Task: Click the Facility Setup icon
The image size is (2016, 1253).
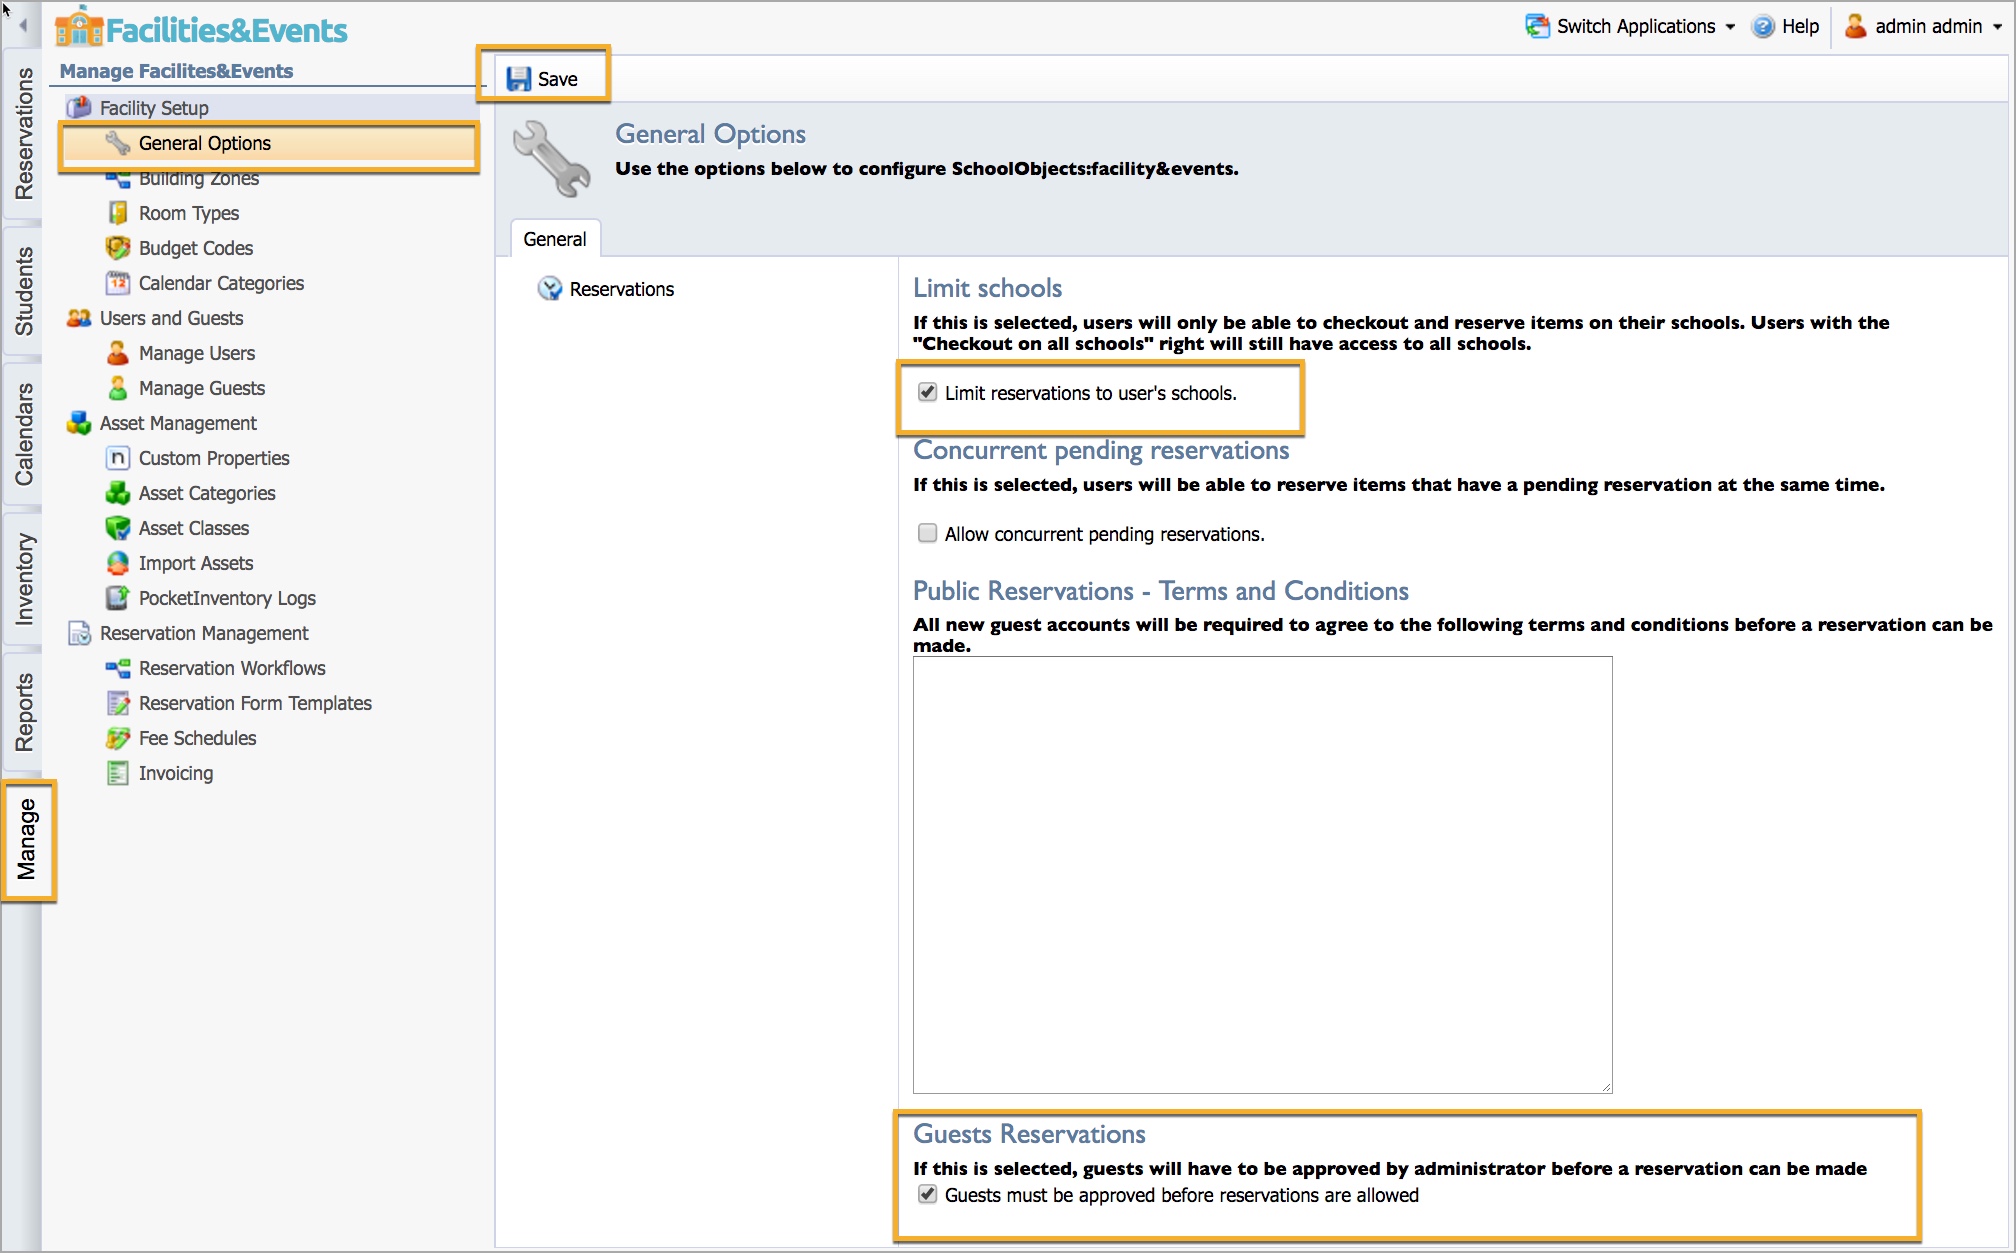Action: tap(79, 107)
